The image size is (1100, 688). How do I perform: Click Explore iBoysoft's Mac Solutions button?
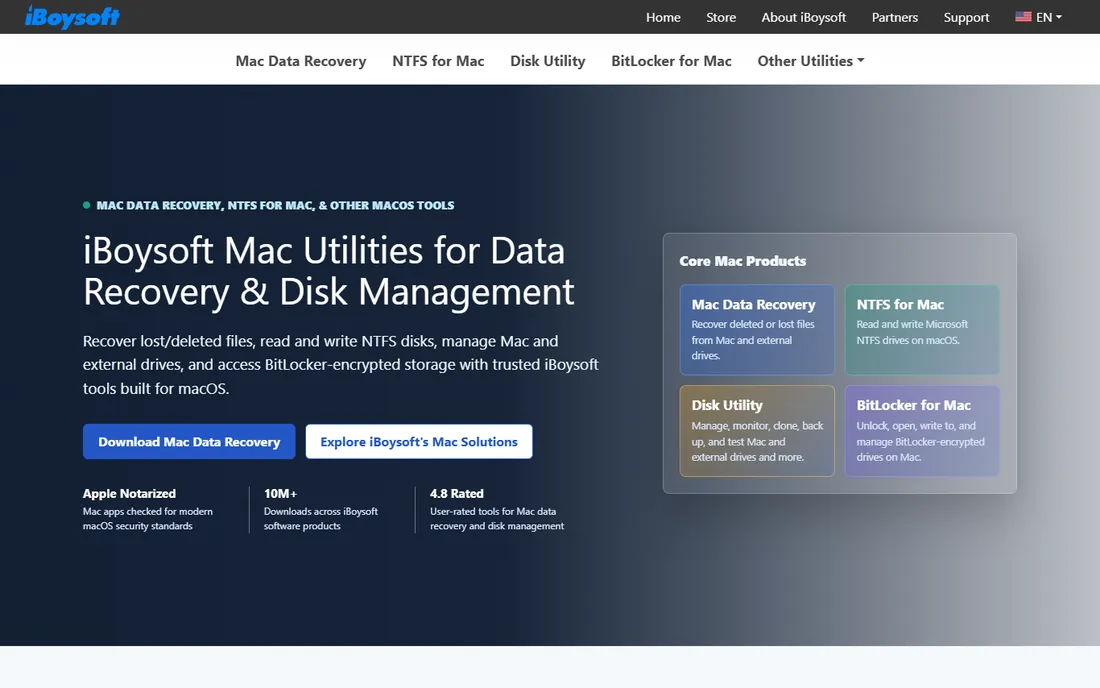[419, 442]
